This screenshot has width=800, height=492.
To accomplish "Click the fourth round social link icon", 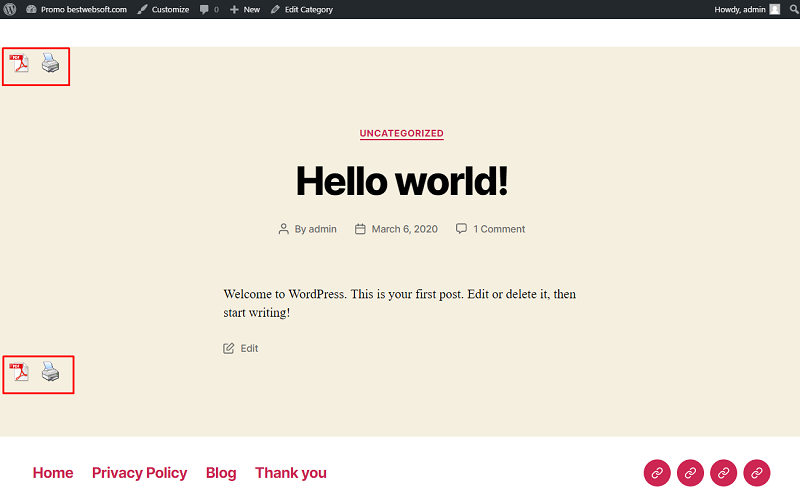I will tap(757, 473).
